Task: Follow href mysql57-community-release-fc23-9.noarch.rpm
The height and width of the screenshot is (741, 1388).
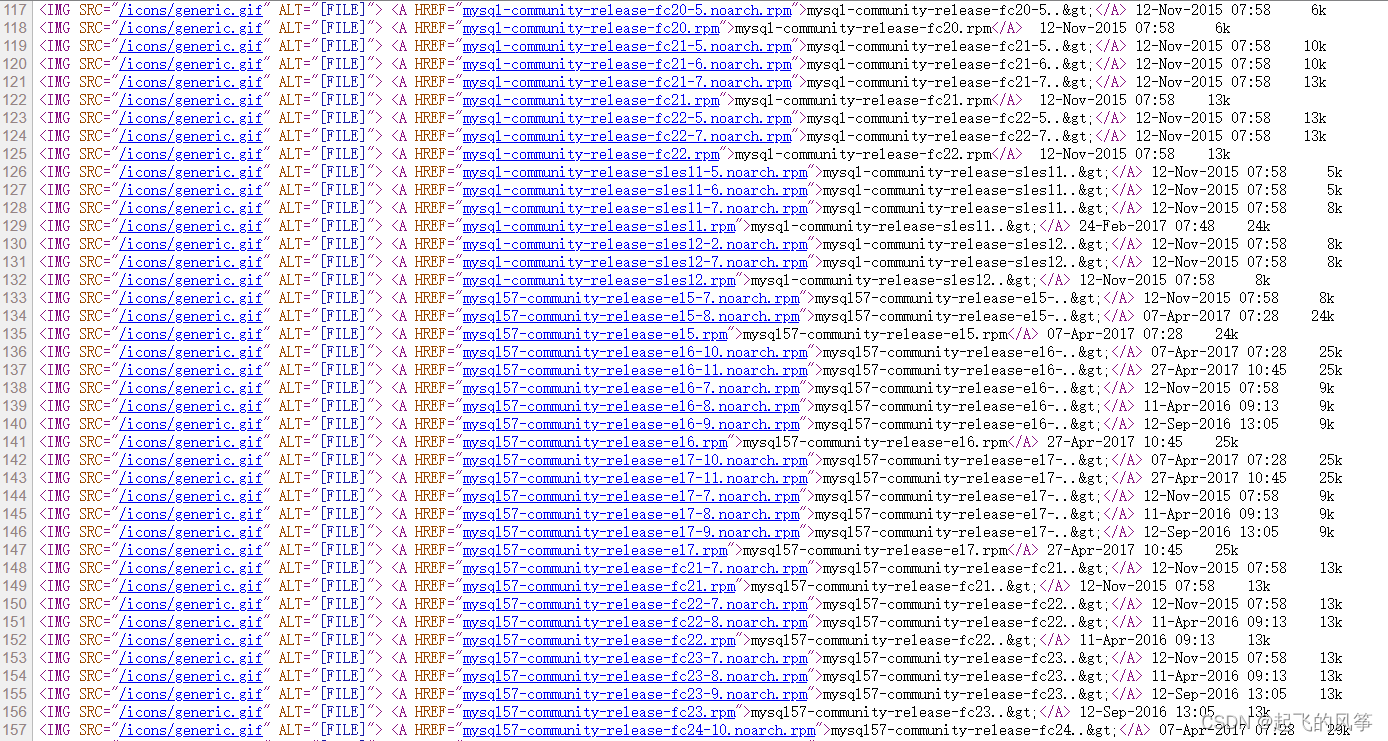Action: (635, 694)
